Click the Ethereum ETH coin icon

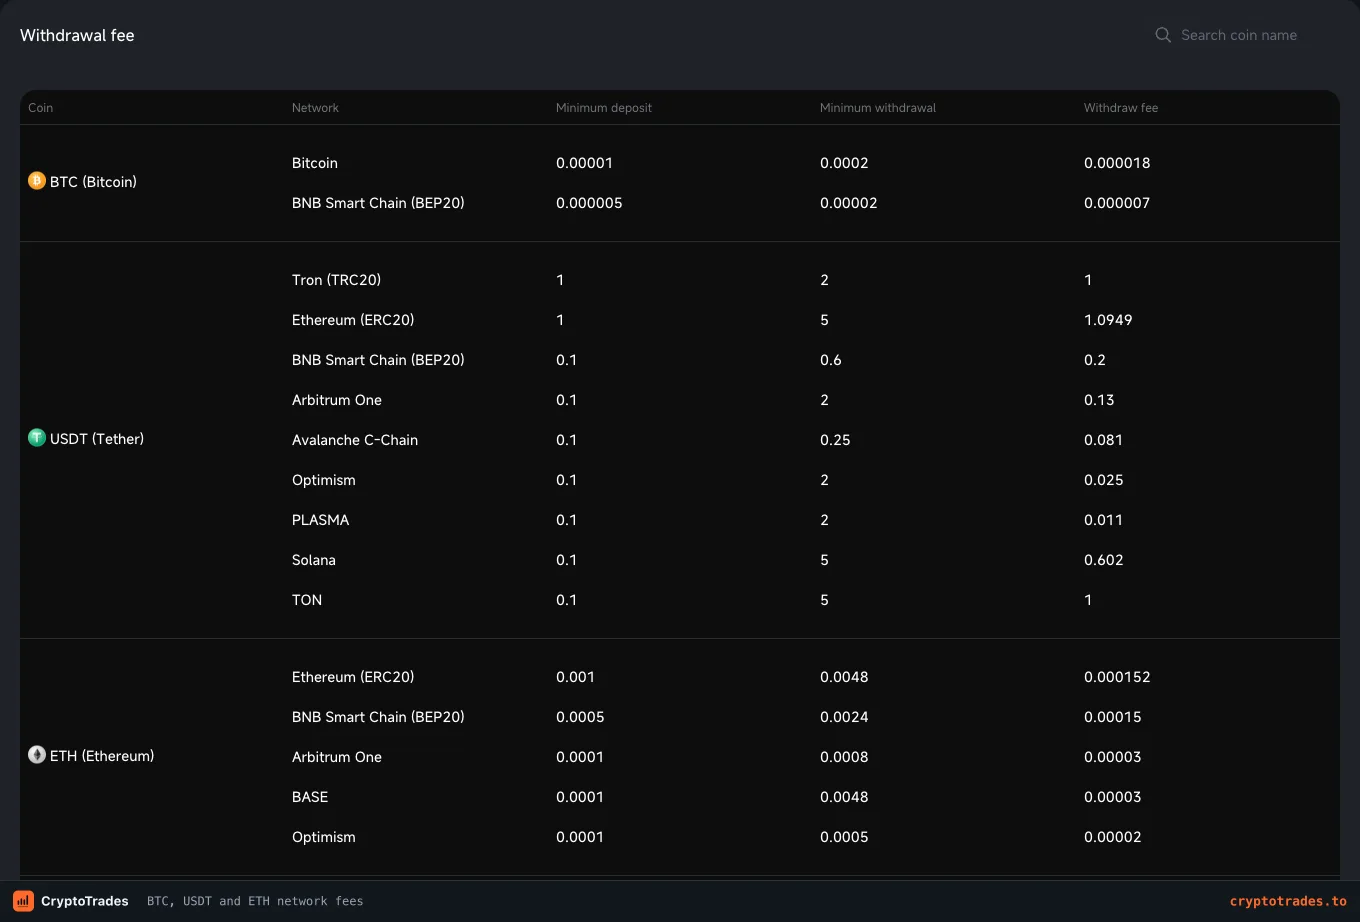pyautogui.click(x=37, y=755)
